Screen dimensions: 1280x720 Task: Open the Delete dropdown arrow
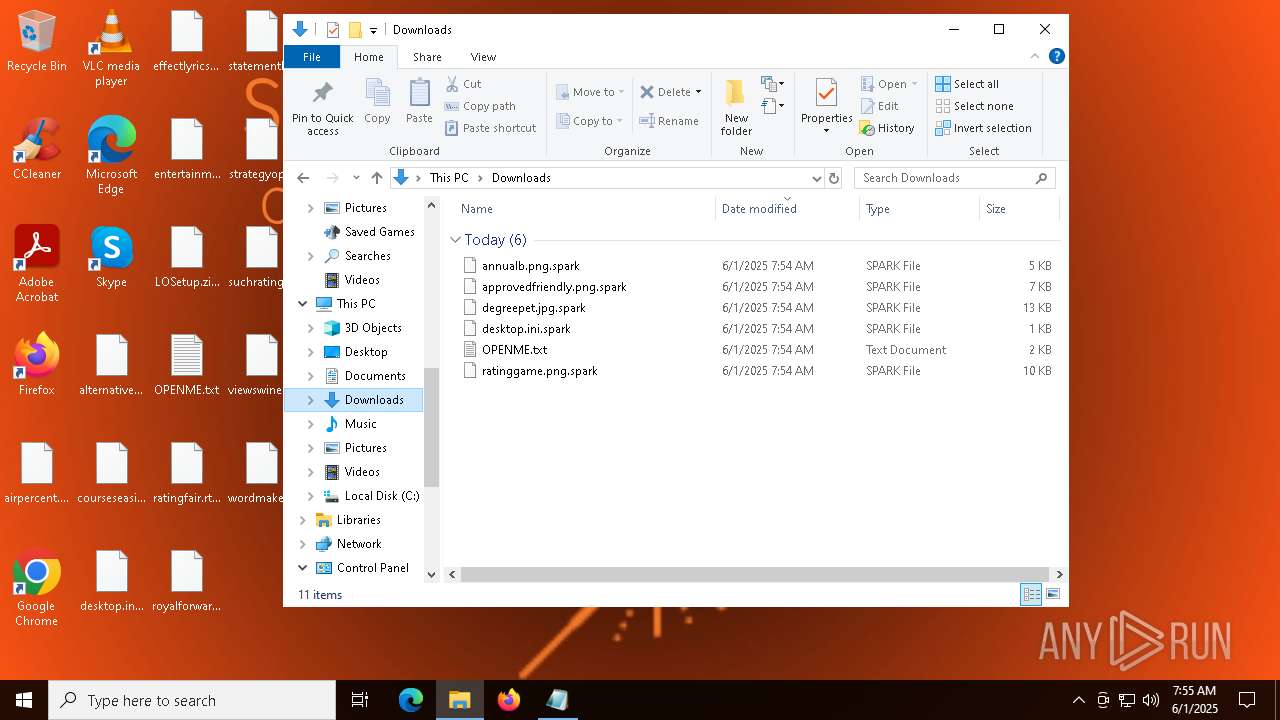point(698,92)
